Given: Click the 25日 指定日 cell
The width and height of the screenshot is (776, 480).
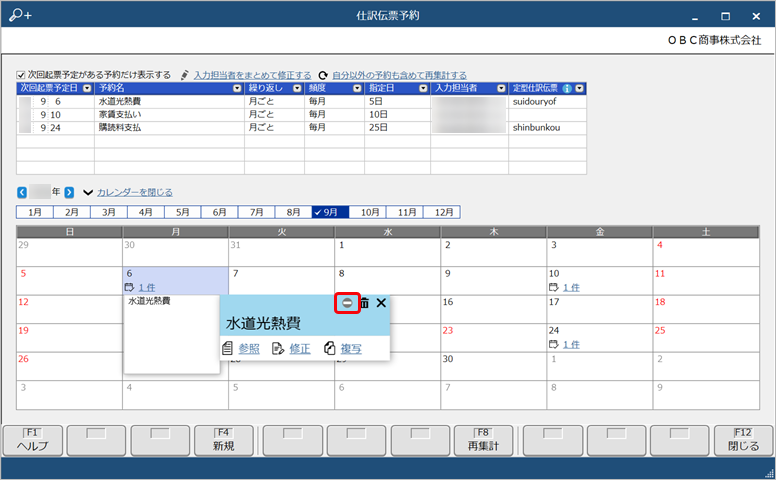Looking at the screenshot, I should pos(397,128).
